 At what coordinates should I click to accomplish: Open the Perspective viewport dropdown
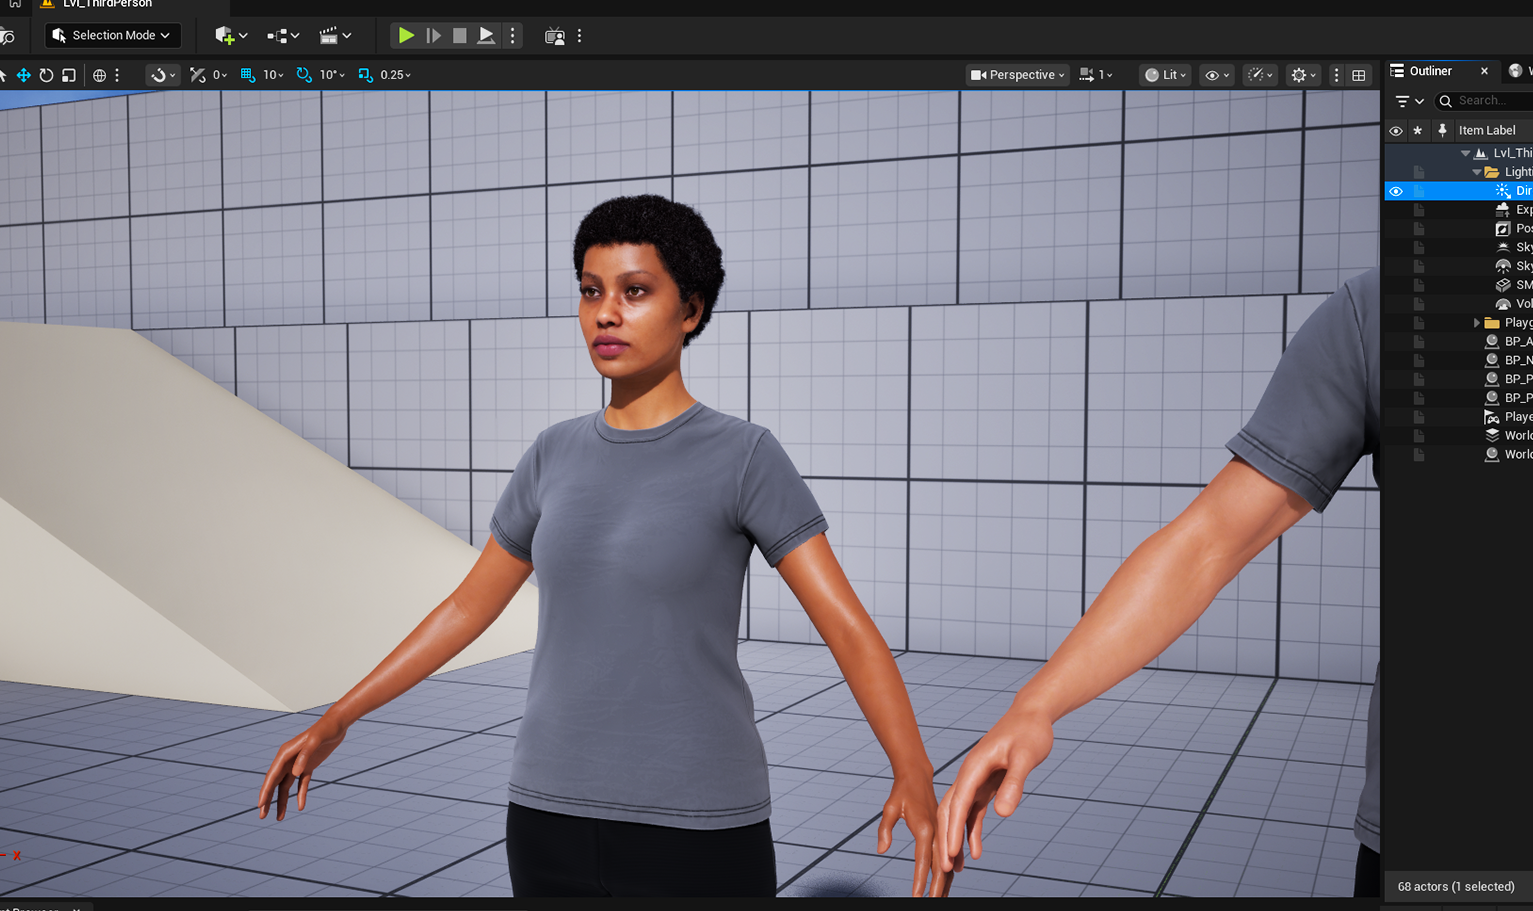(x=1016, y=74)
